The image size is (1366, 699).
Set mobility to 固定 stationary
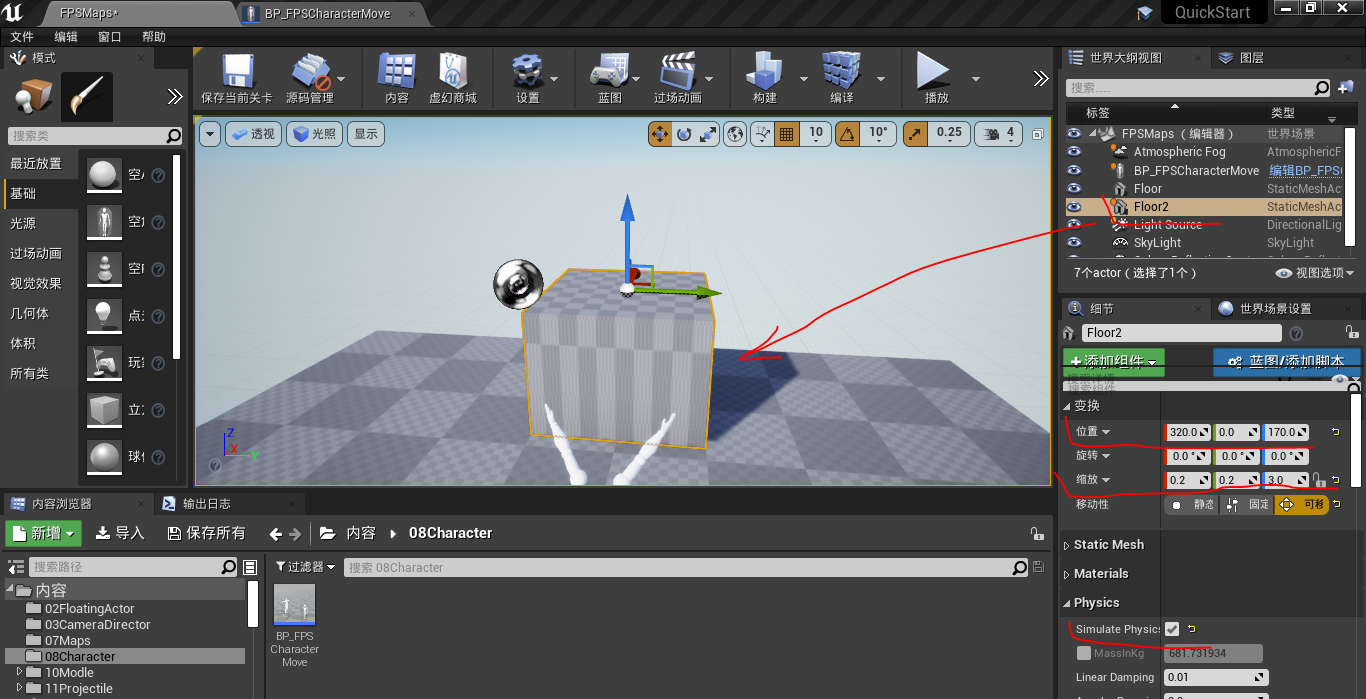(x=1247, y=505)
